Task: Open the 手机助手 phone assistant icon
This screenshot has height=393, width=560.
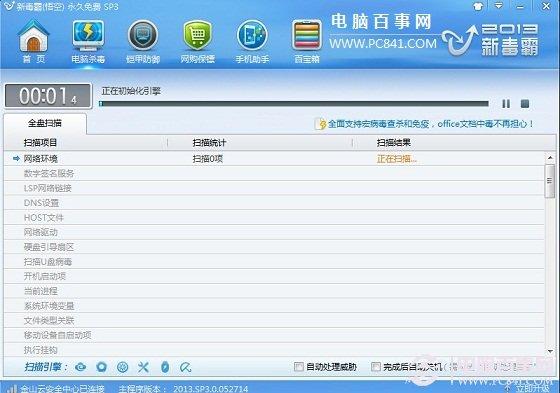Action: [252, 41]
